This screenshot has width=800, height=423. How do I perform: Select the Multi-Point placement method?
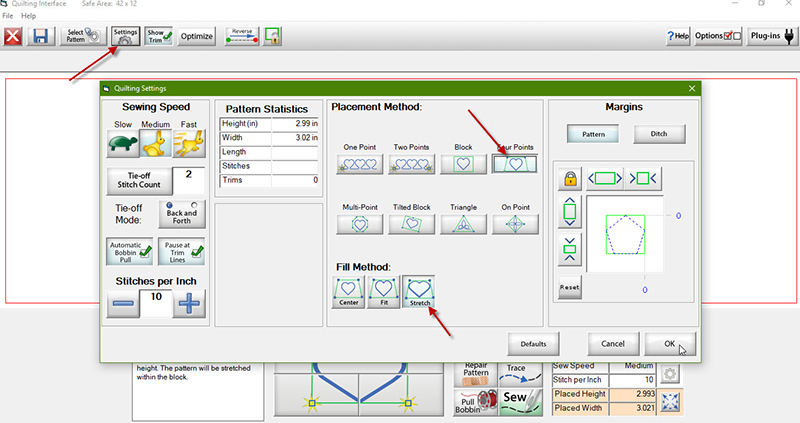(359, 224)
